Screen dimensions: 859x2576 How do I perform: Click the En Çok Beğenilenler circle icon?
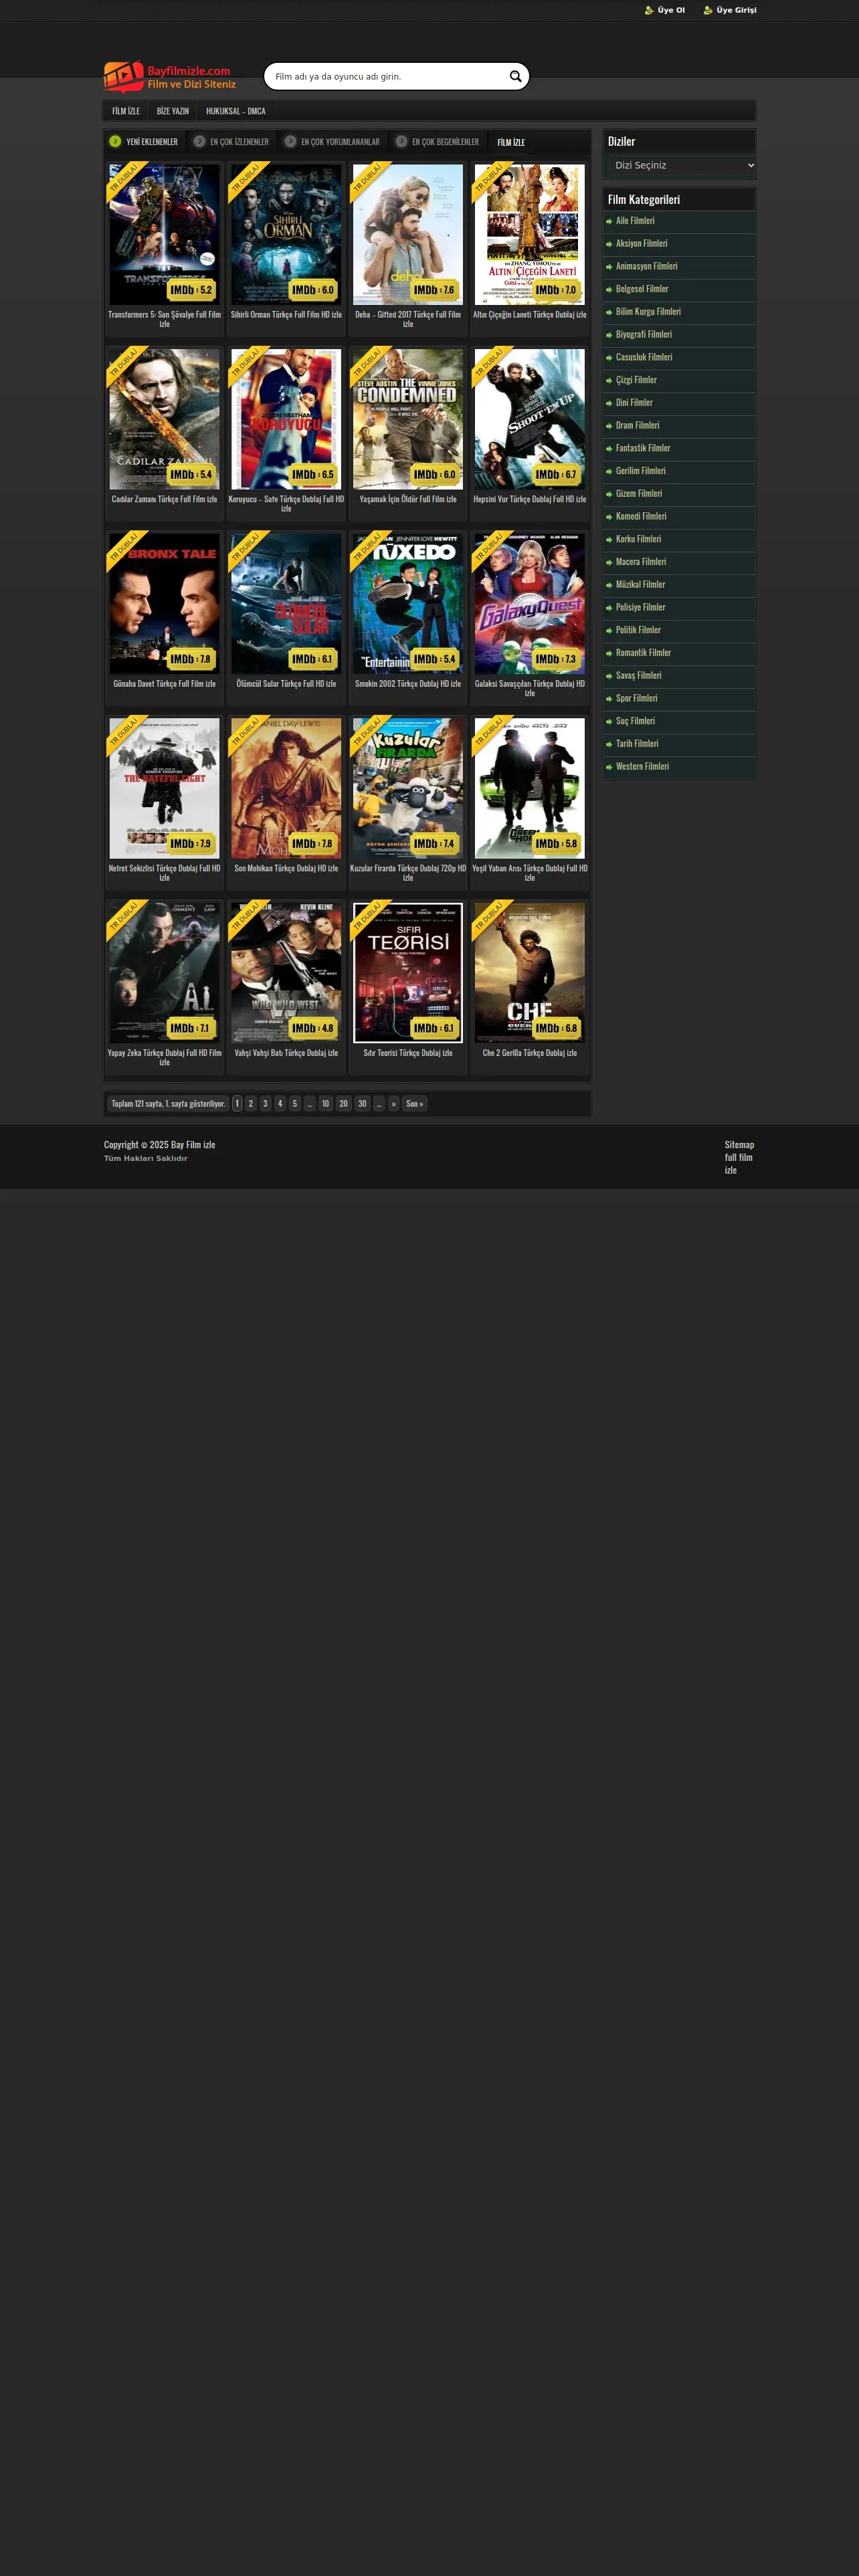(x=401, y=141)
